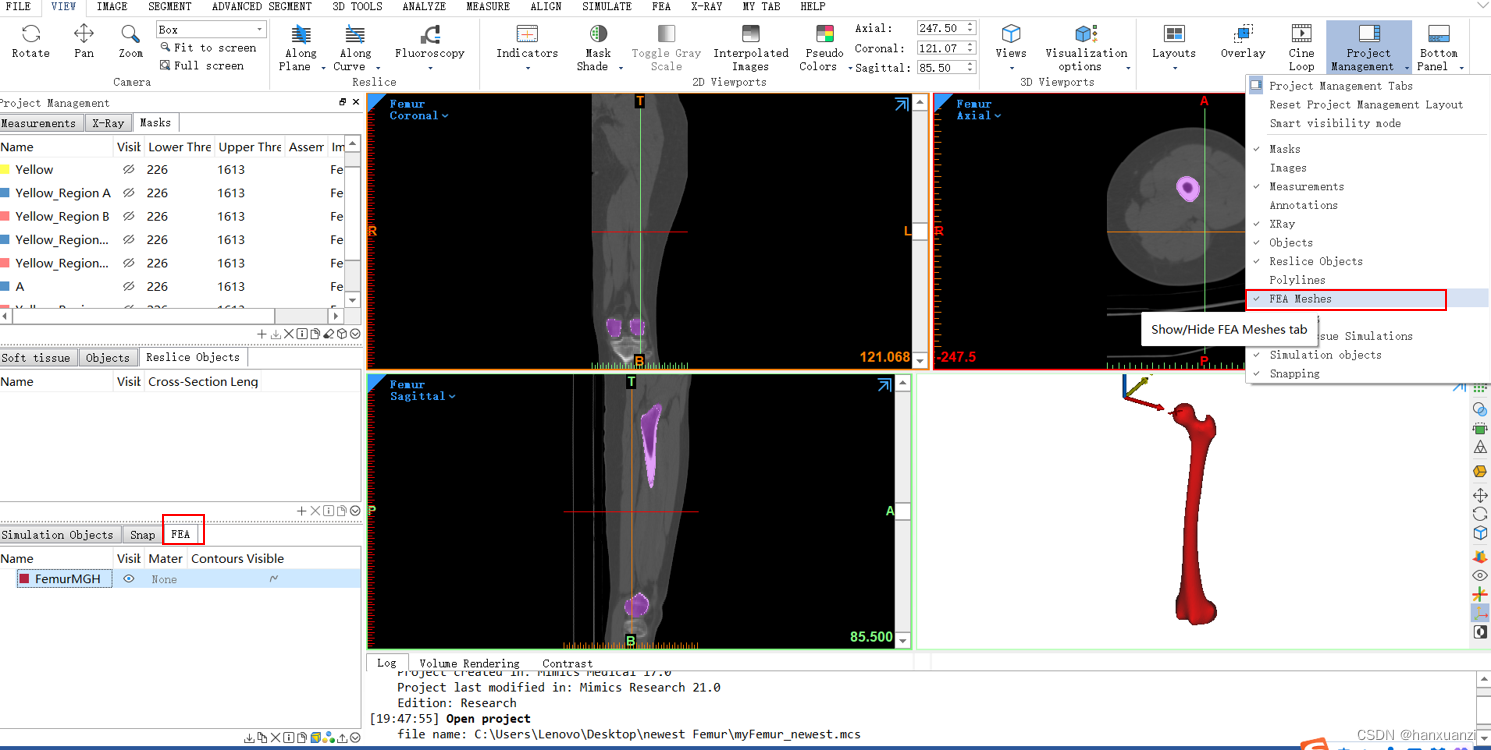Viewport: 1491px width, 750px height.
Task: Open the FILE menu
Action: tap(18, 6)
